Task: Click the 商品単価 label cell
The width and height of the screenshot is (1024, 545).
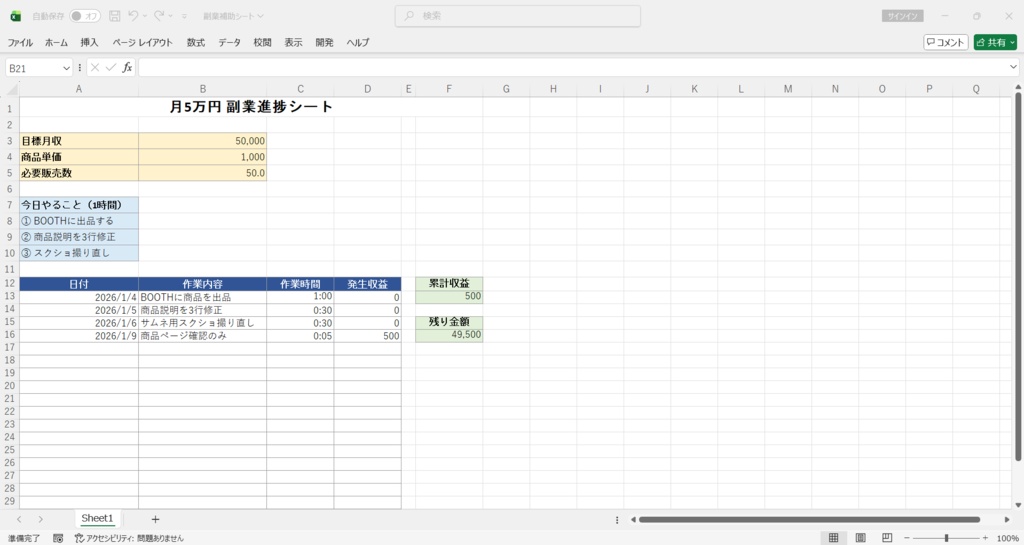Action: point(79,157)
